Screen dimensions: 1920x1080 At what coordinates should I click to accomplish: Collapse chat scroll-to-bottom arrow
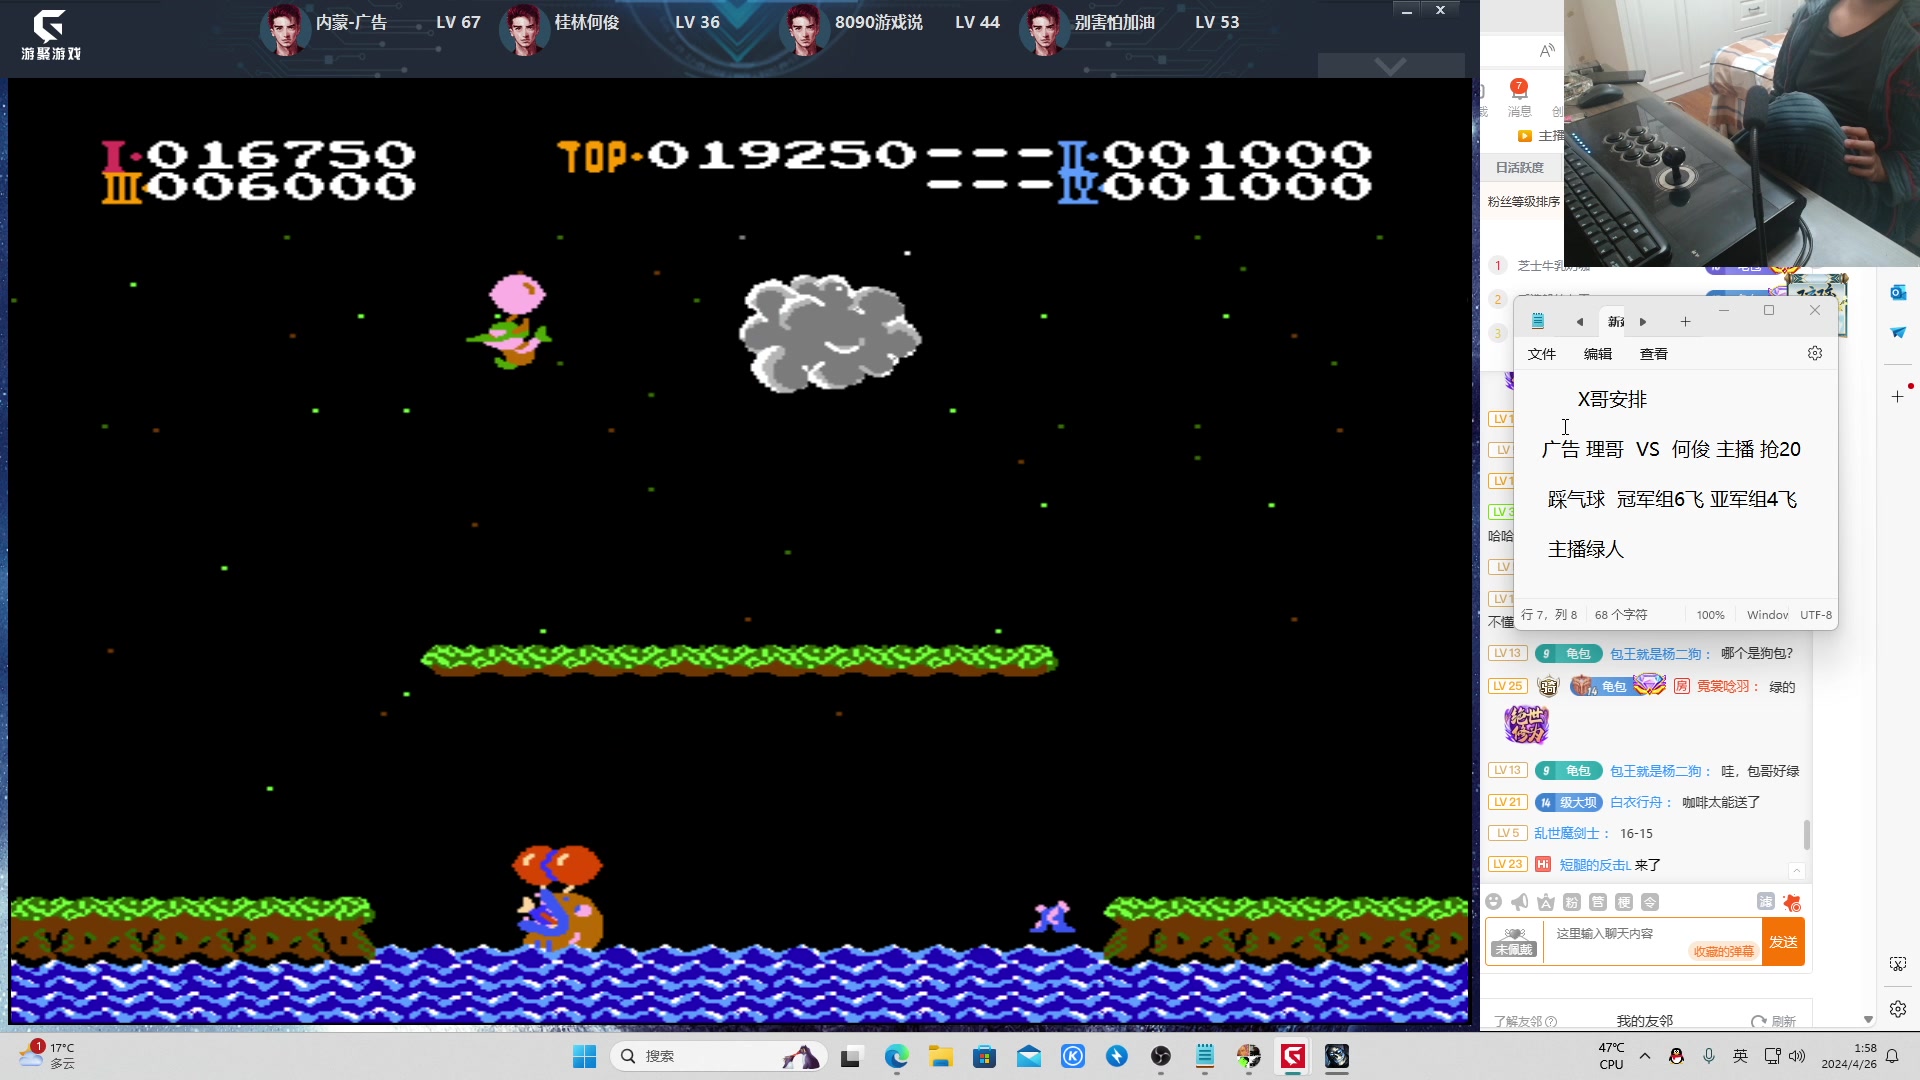click(x=1797, y=870)
